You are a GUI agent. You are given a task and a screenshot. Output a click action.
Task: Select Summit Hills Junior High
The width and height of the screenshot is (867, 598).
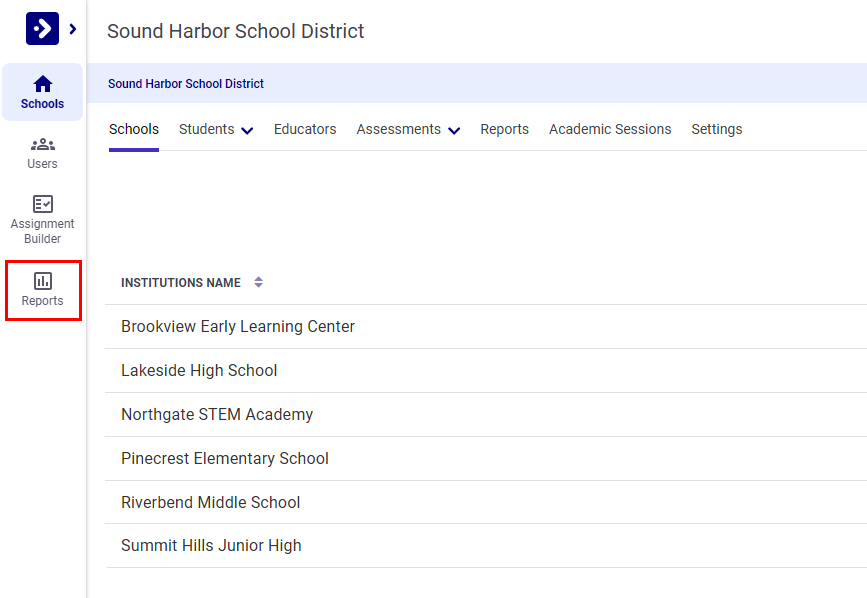(213, 545)
